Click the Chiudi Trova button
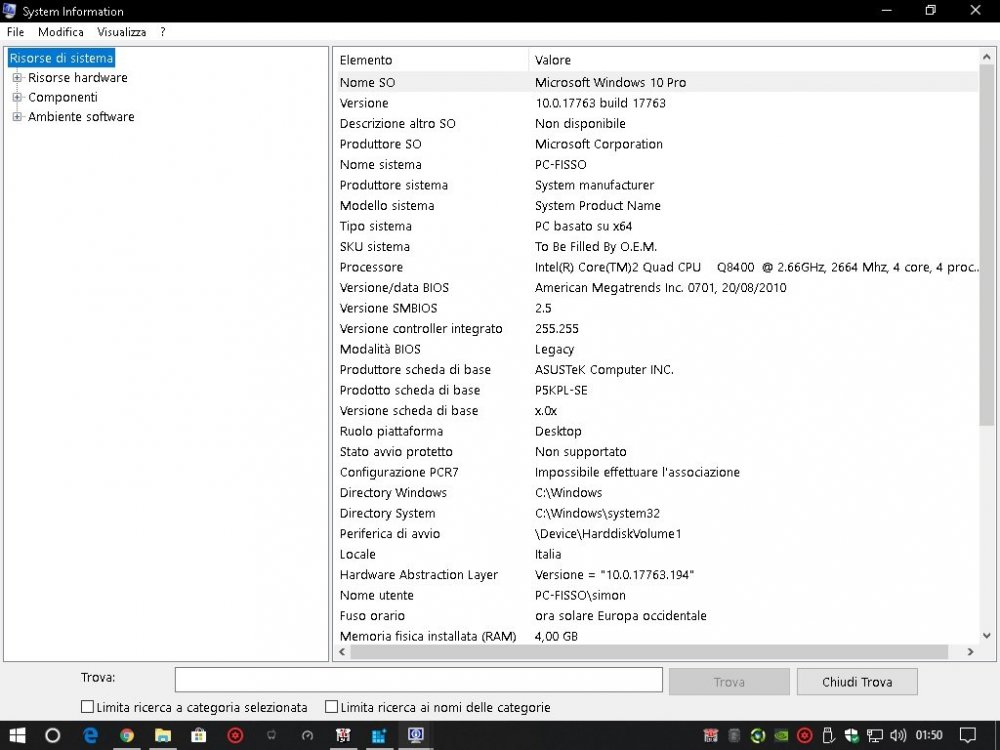This screenshot has height=750, width=1000. [857, 682]
